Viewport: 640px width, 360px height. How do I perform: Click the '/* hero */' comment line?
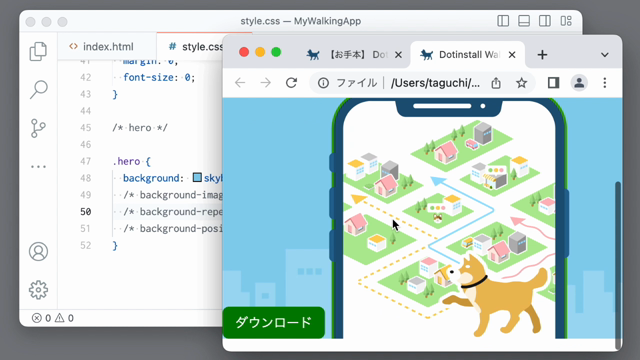coord(140,128)
